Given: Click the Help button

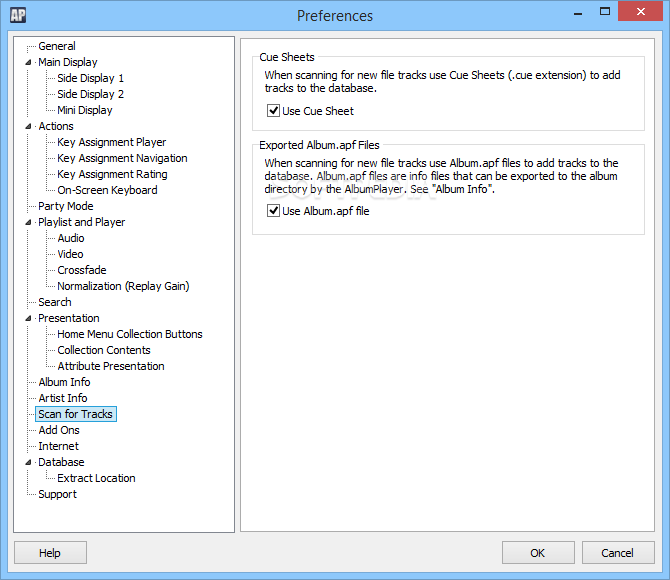Looking at the screenshot, I should point(50,553).
